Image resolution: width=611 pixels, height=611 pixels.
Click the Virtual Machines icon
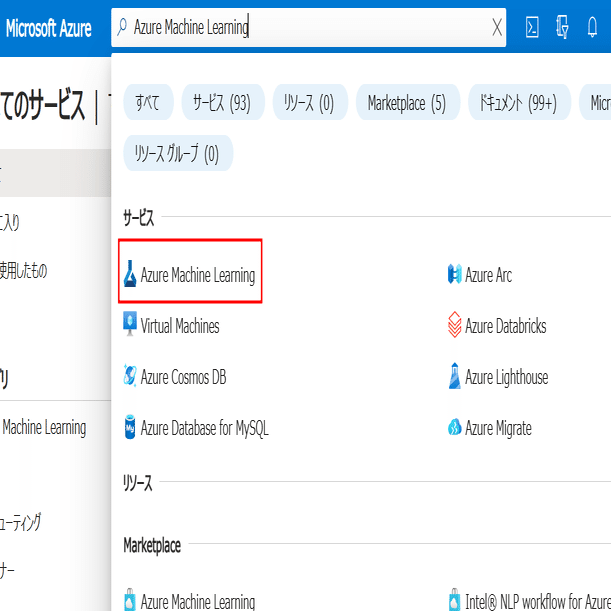130,324
